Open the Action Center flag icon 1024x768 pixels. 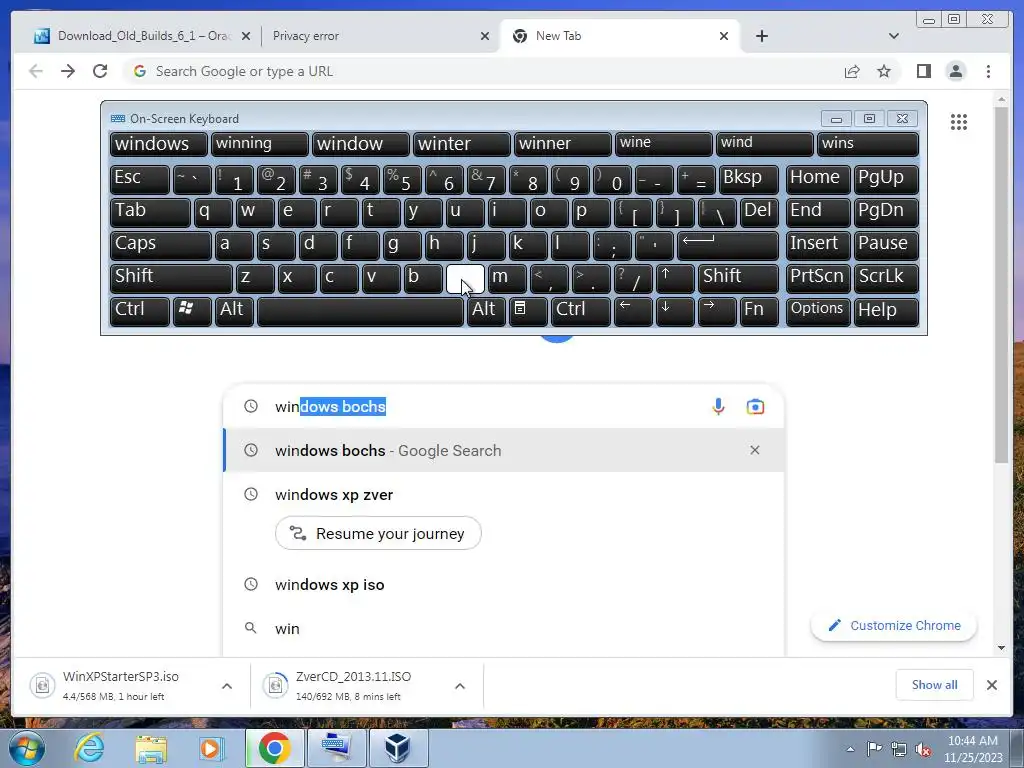874,749
